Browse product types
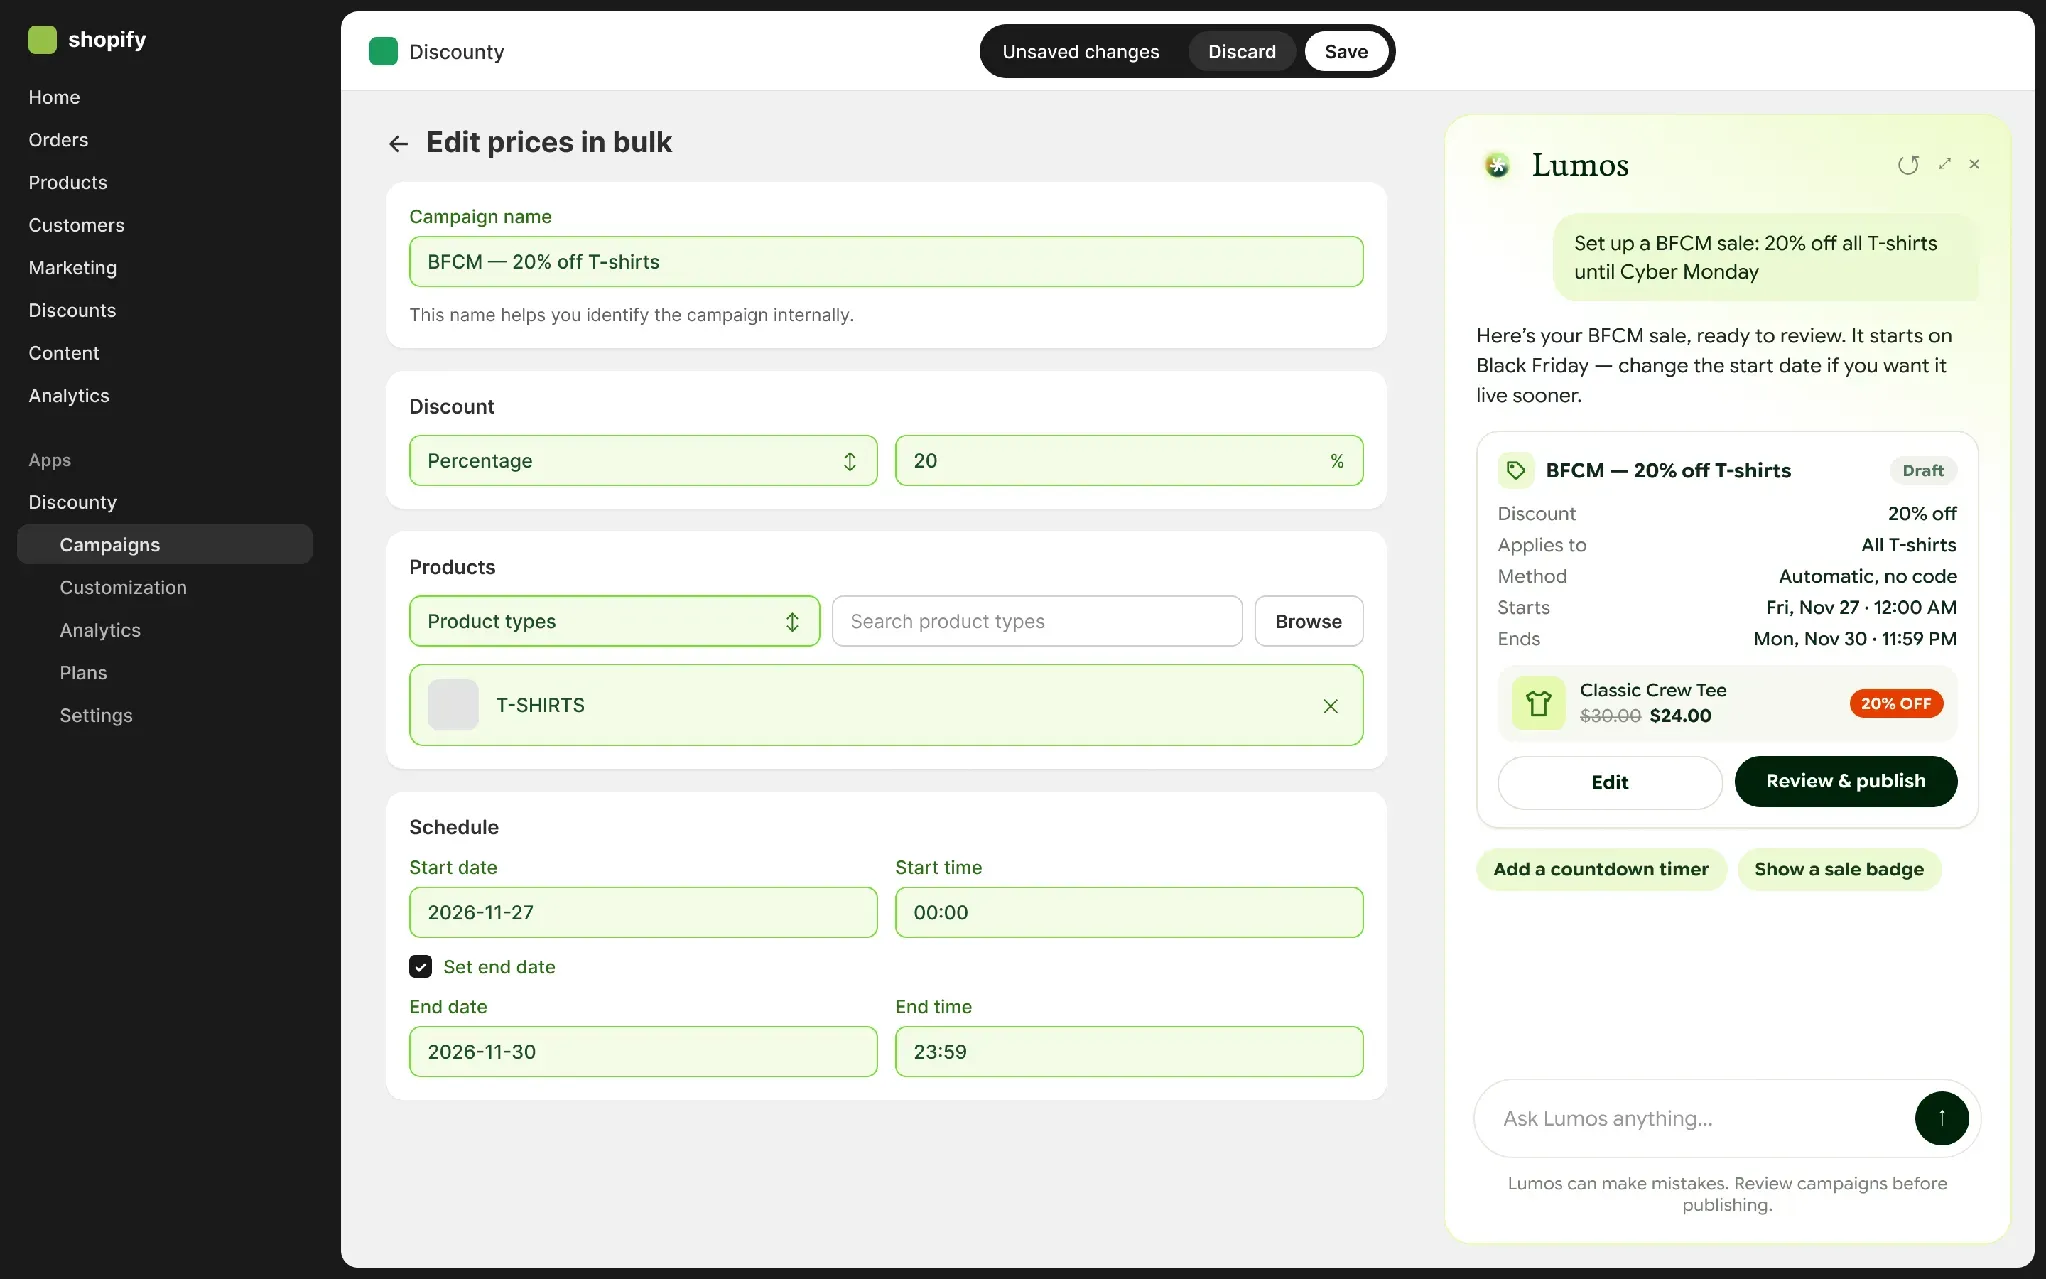Screen dimensions: 2046x1279 click(x=1308, y=621)
